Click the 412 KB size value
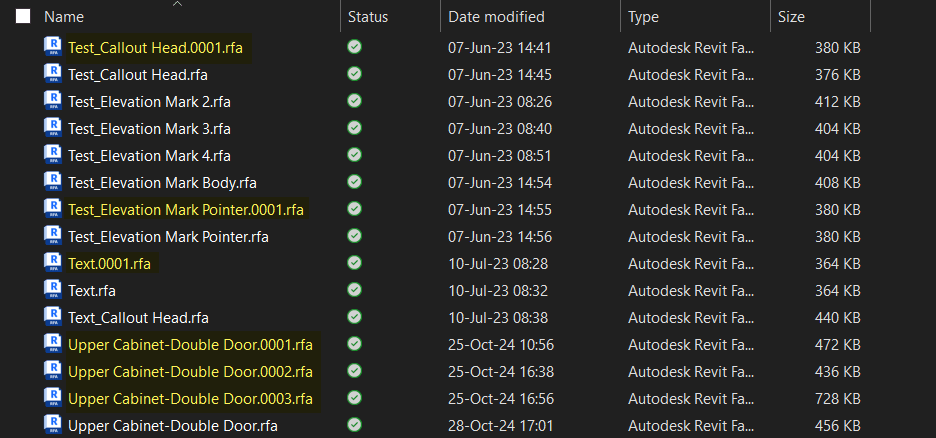Screen dimensions: 936x438 coord(838,102)
